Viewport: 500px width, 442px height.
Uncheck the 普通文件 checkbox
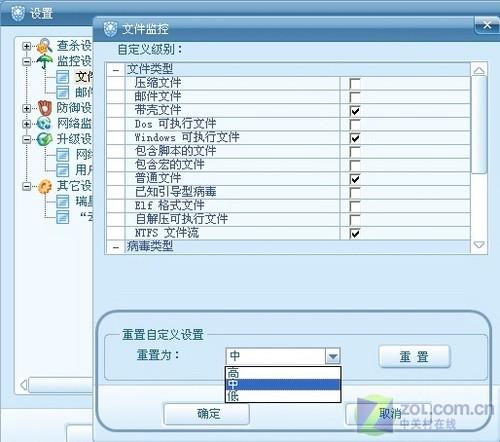click(355, 179)
